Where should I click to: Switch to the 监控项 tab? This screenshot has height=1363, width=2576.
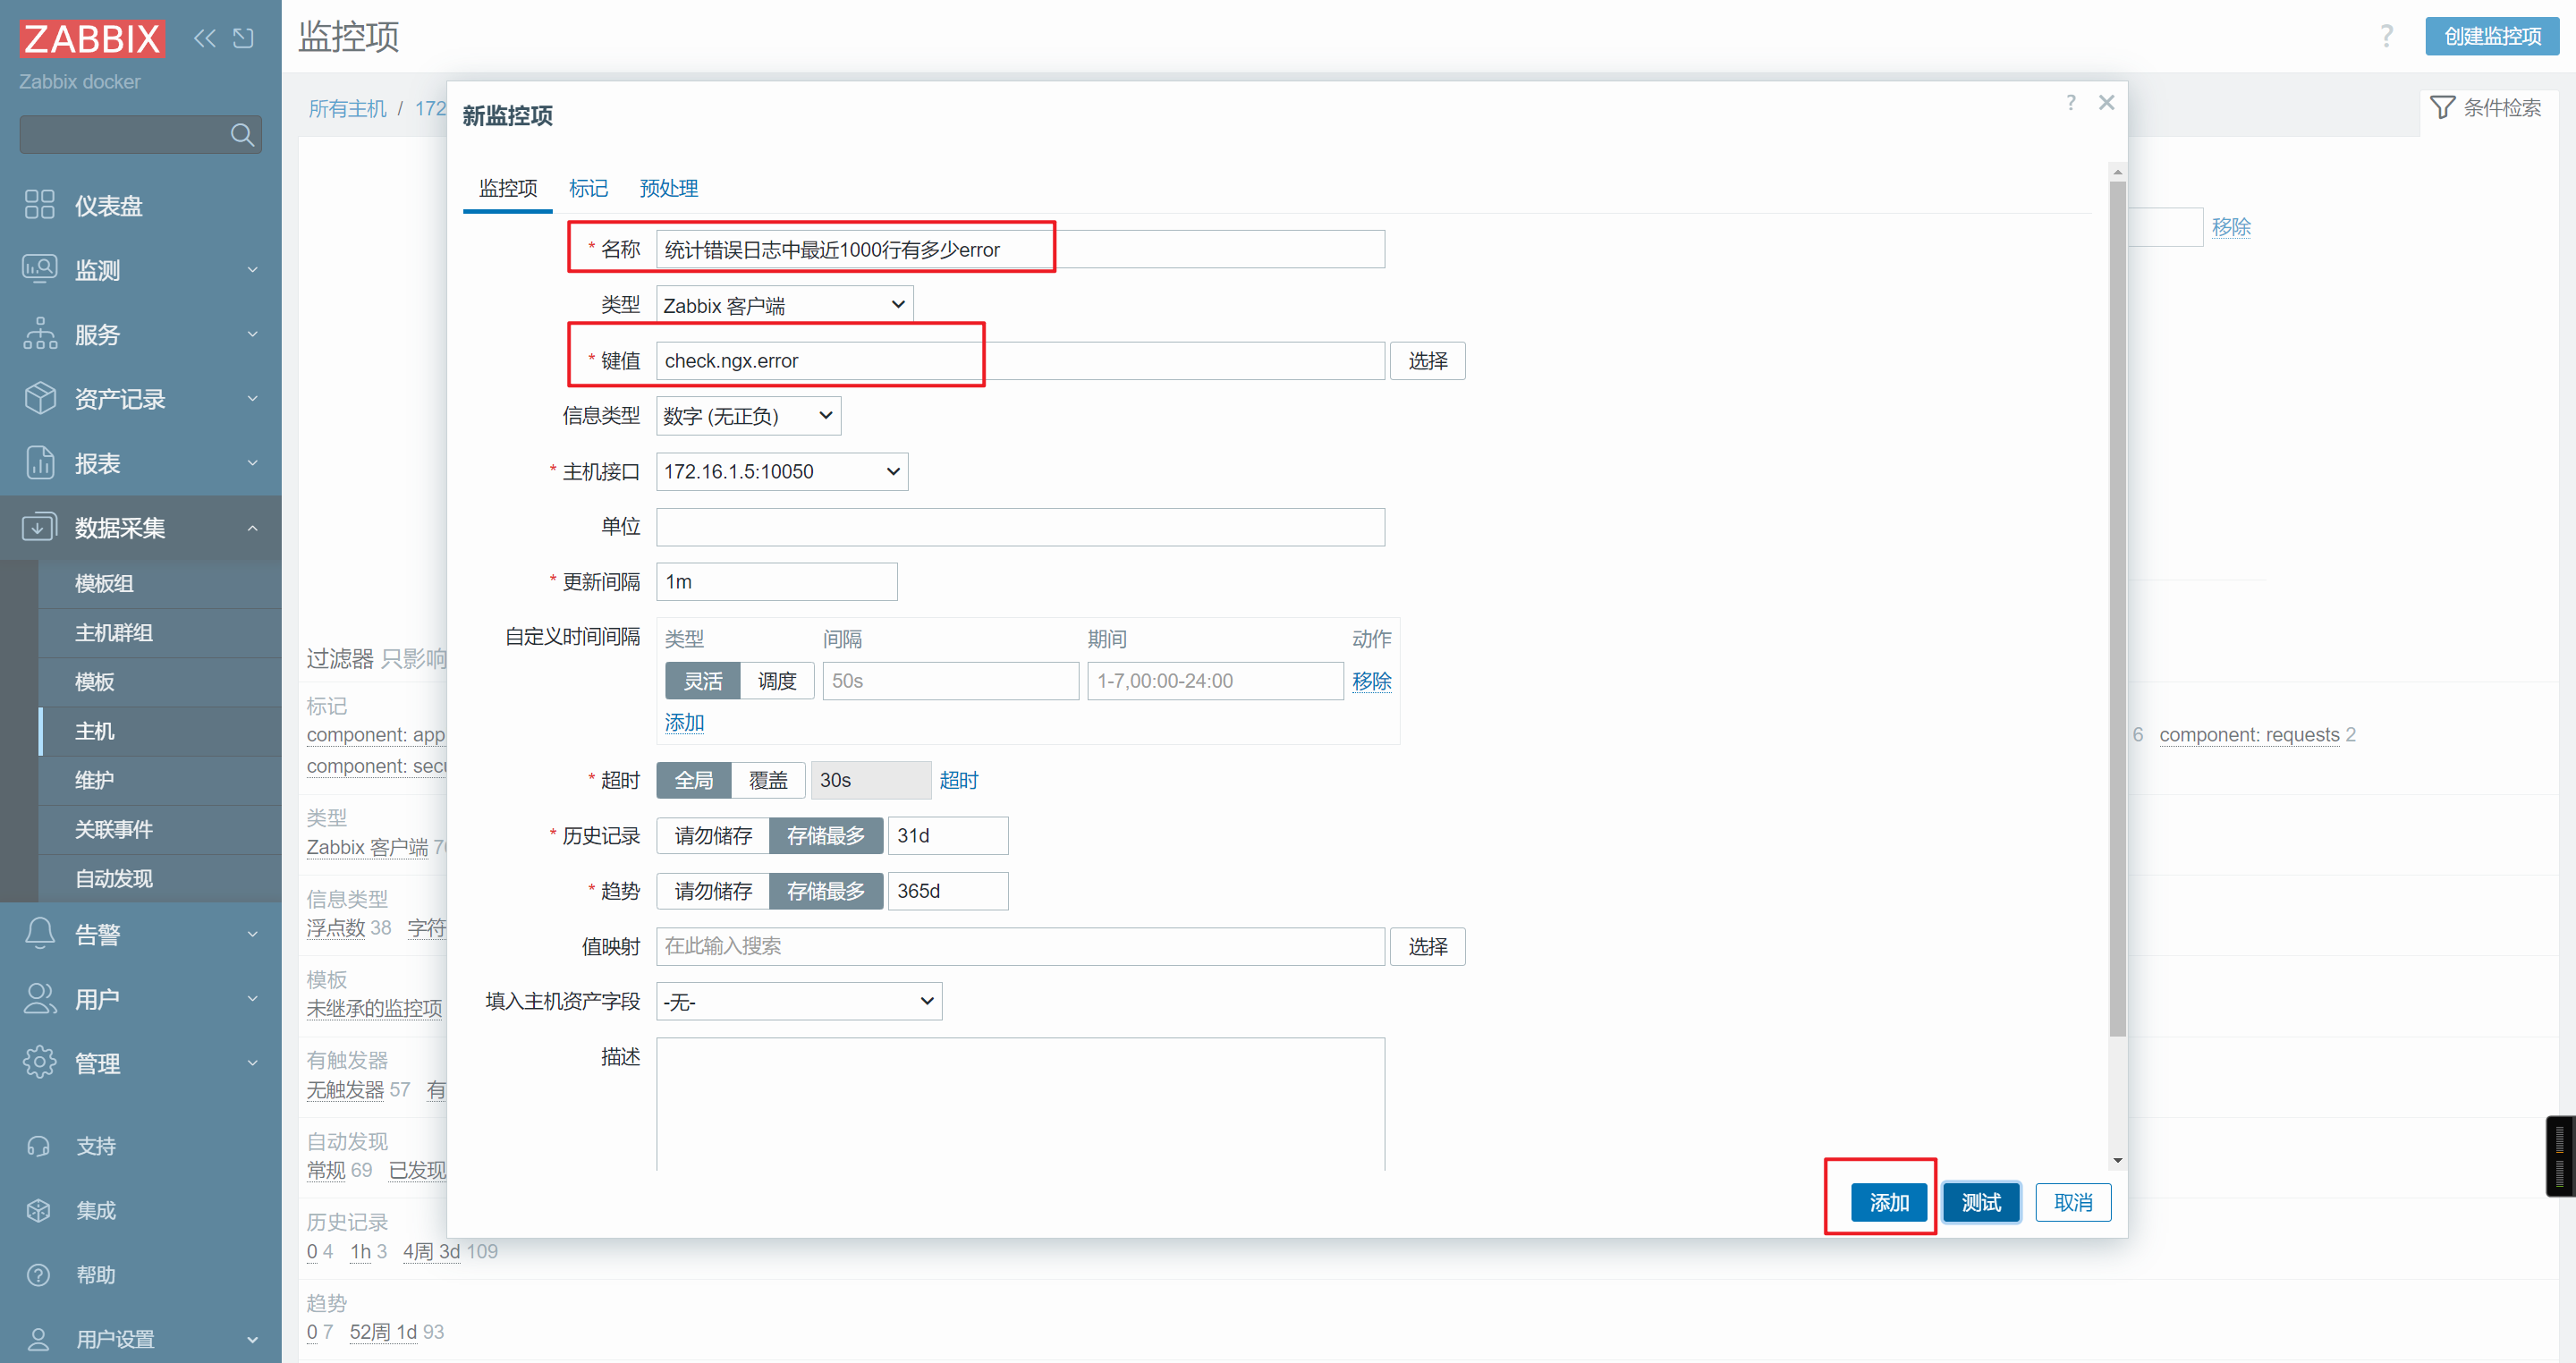coord(508,188)
